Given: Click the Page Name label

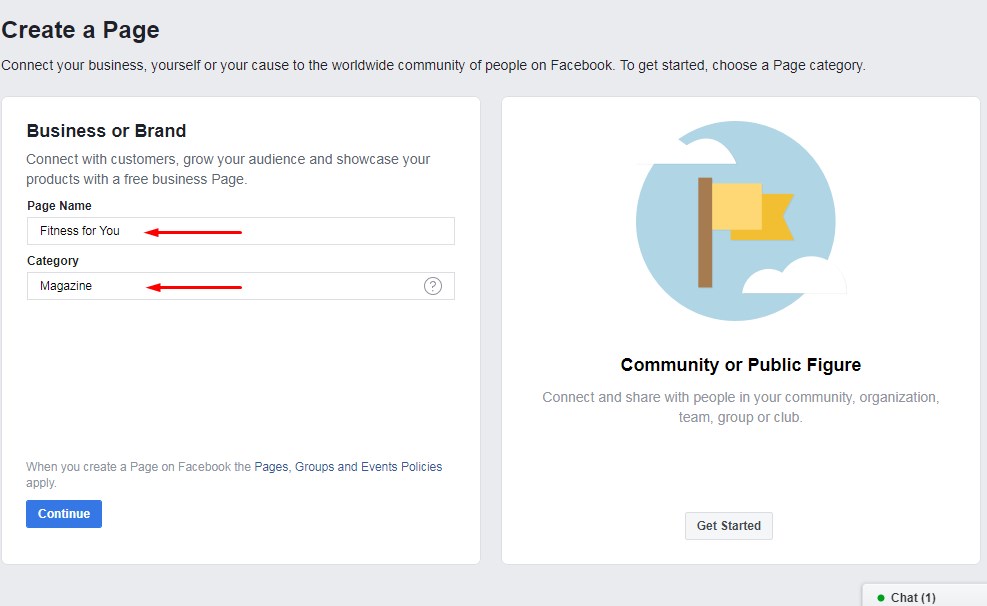Looking at the screenshot, I should 59,206.
